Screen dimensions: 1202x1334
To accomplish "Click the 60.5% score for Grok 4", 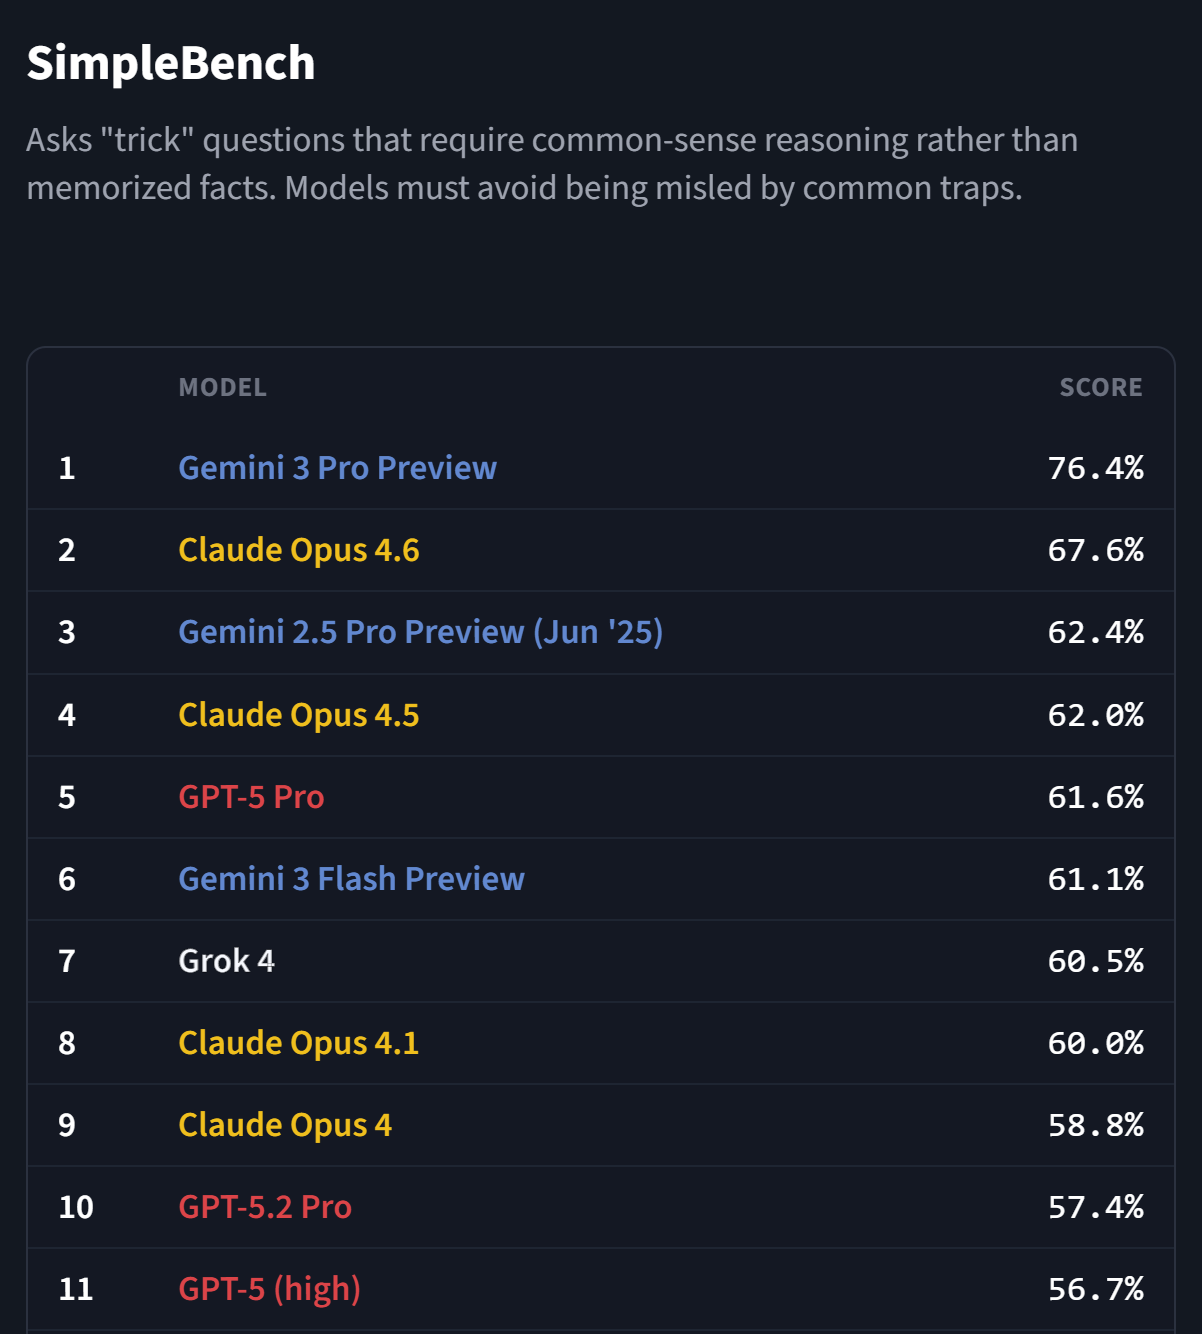I will [x=1095, y=961].
